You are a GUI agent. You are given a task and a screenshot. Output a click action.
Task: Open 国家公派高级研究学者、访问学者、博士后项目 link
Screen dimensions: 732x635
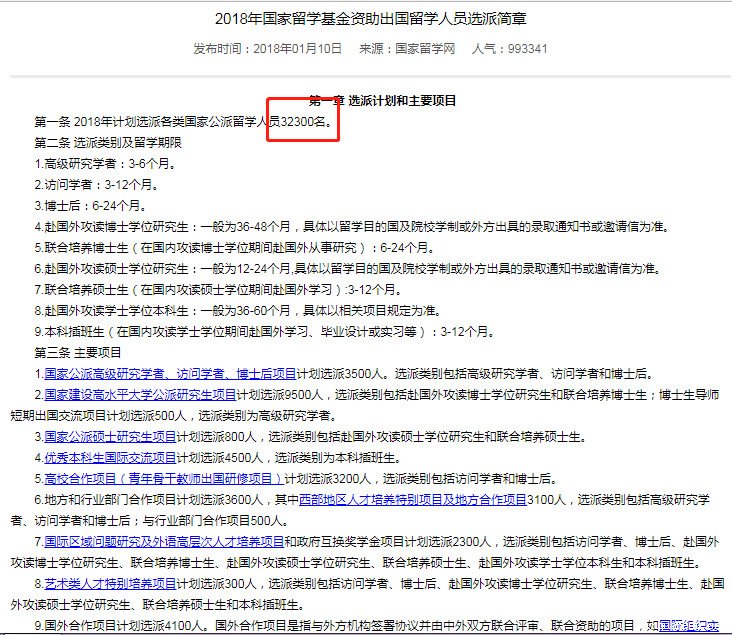170,374
